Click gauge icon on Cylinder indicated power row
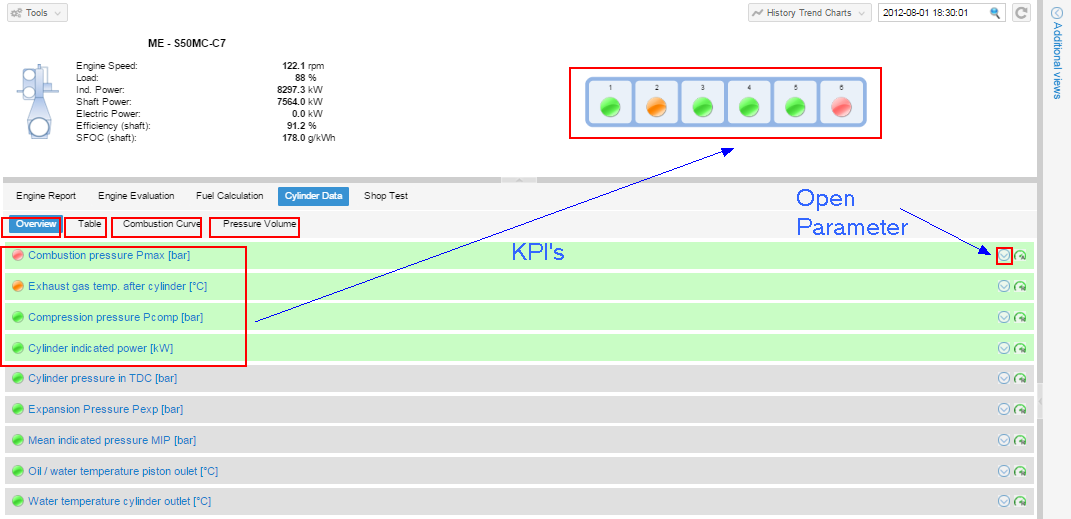 pos(1020,348)
